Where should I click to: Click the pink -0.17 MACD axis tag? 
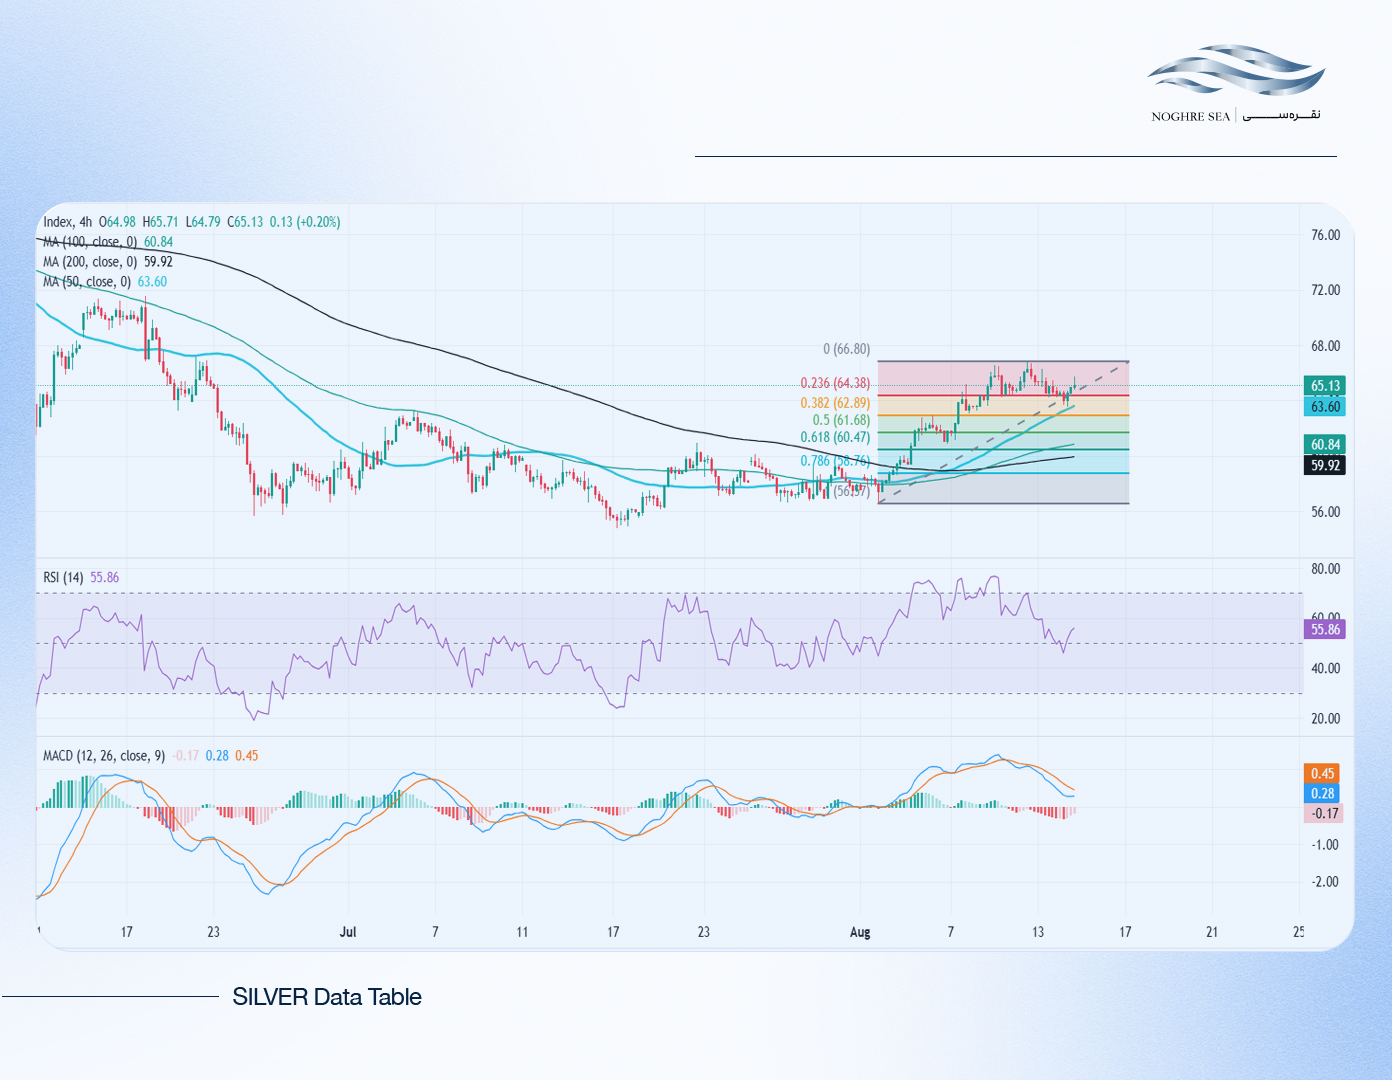click(x=1323, y=814)
